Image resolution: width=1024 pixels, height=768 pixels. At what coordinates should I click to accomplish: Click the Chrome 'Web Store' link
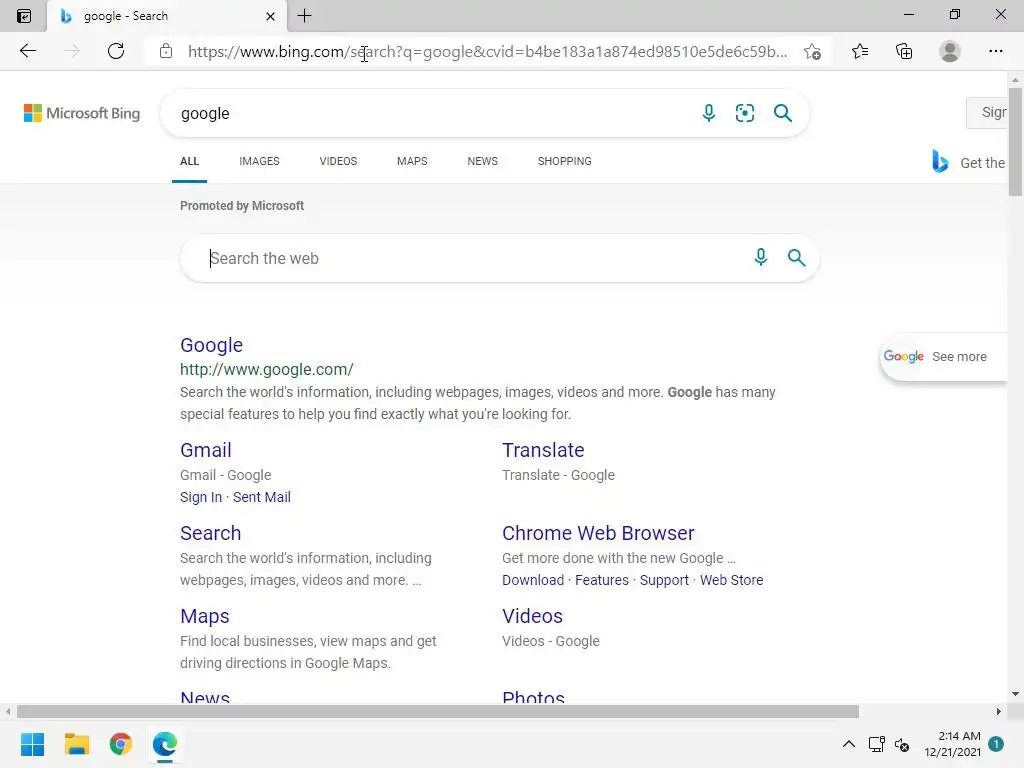[x=731, y=580]
